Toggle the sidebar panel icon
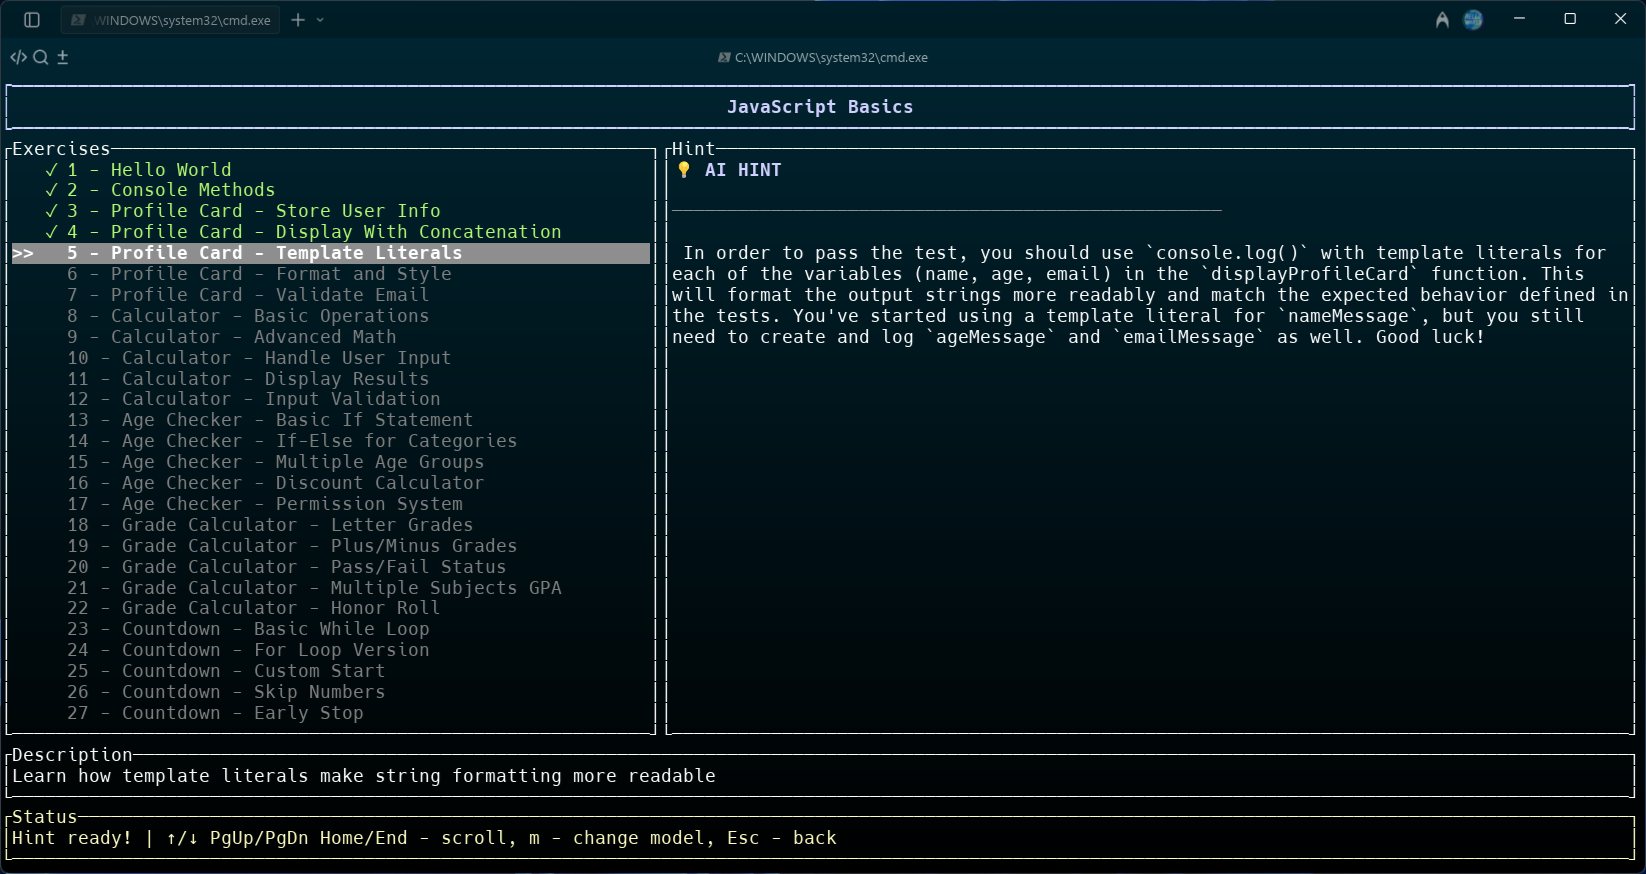1646x874 pixels. pyautogui.click(x=32, y=20)
